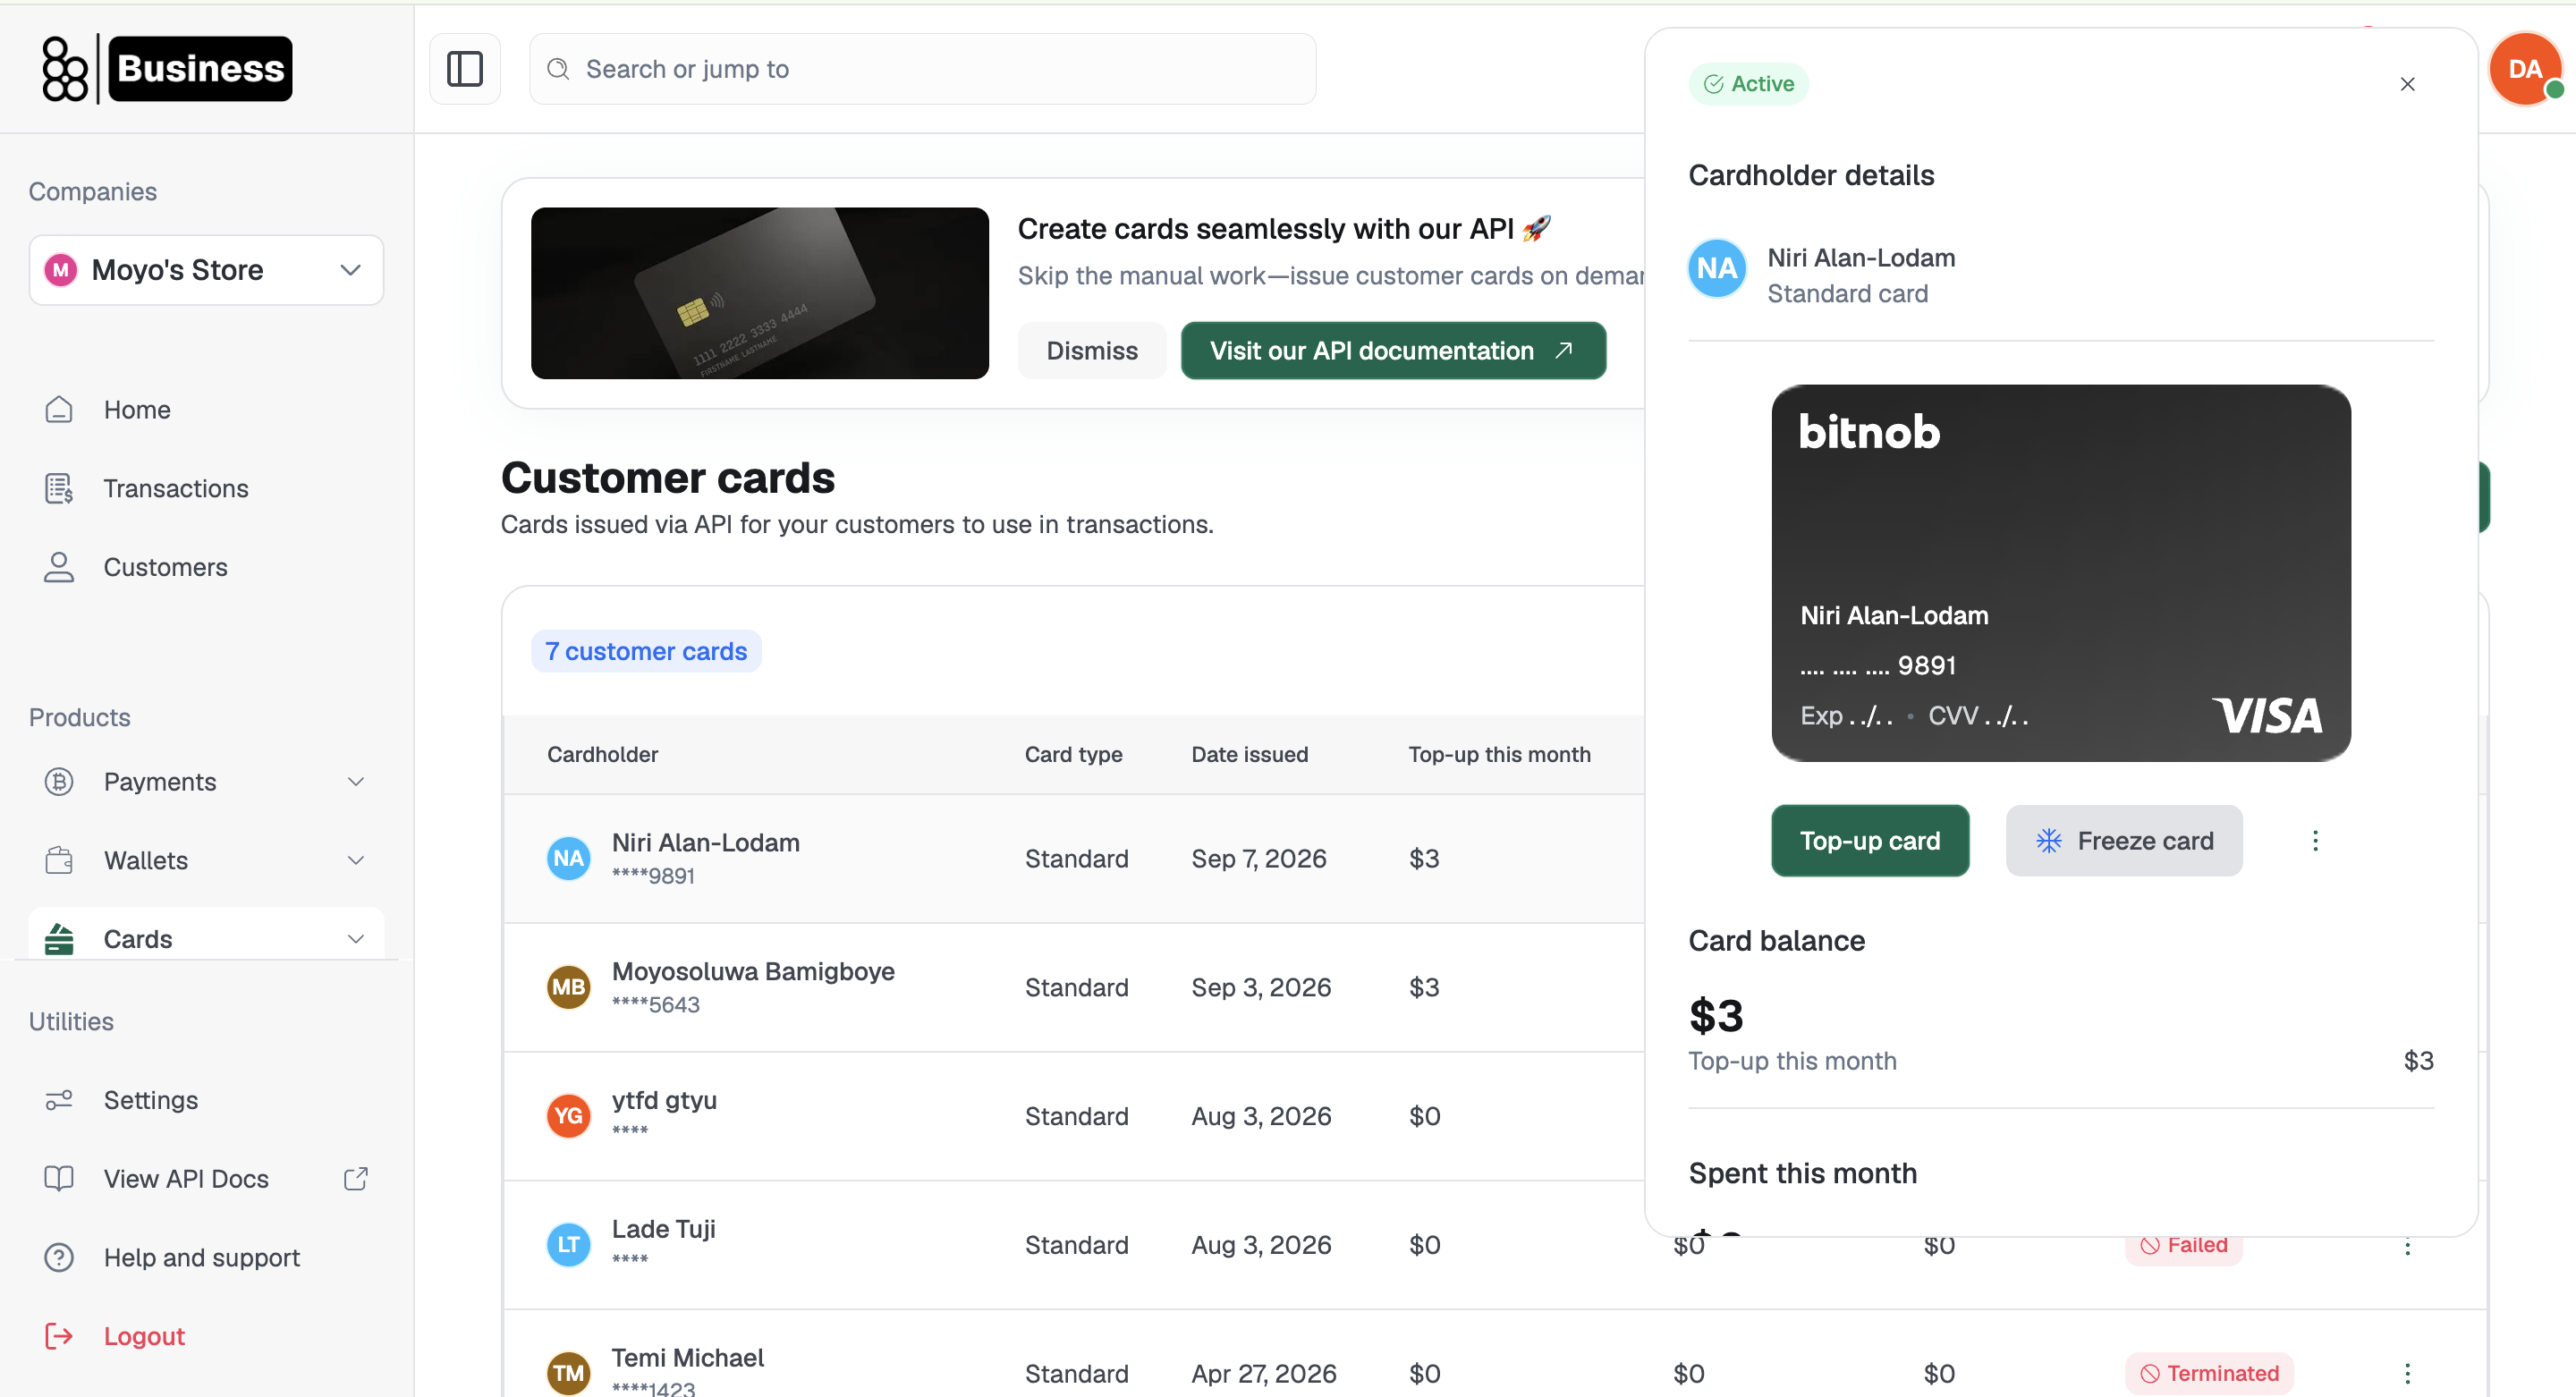
Task: Close the cardholder details panel
Action: [x=2407, y=84]
